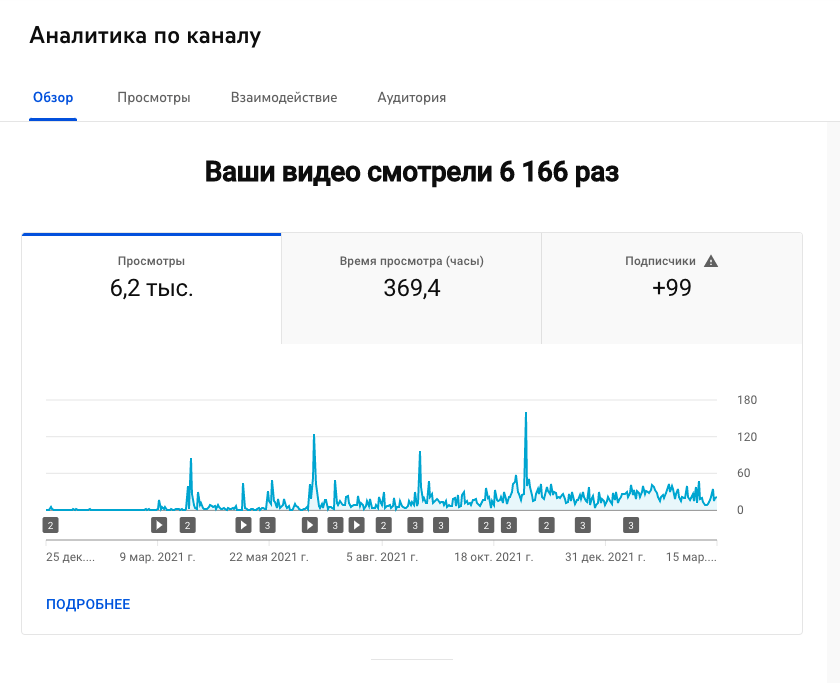Image resolution: width=840 pixels, height=683 pixels.
Task: Click the '3' marker above 5 авг. 2021 label
Action: coord(415,526)
